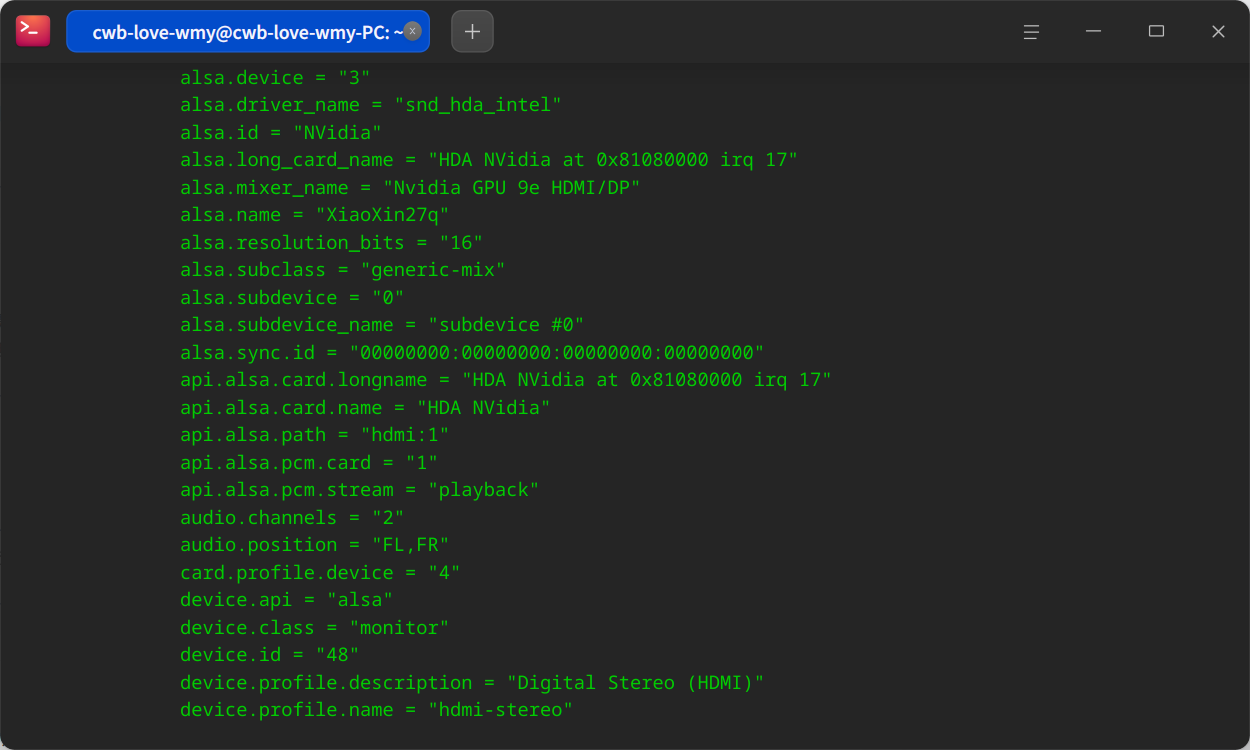Viewport: 1250px width, 750px height.
Task: Click the alsa.long_card_name line
Action: tap(489, 160)
